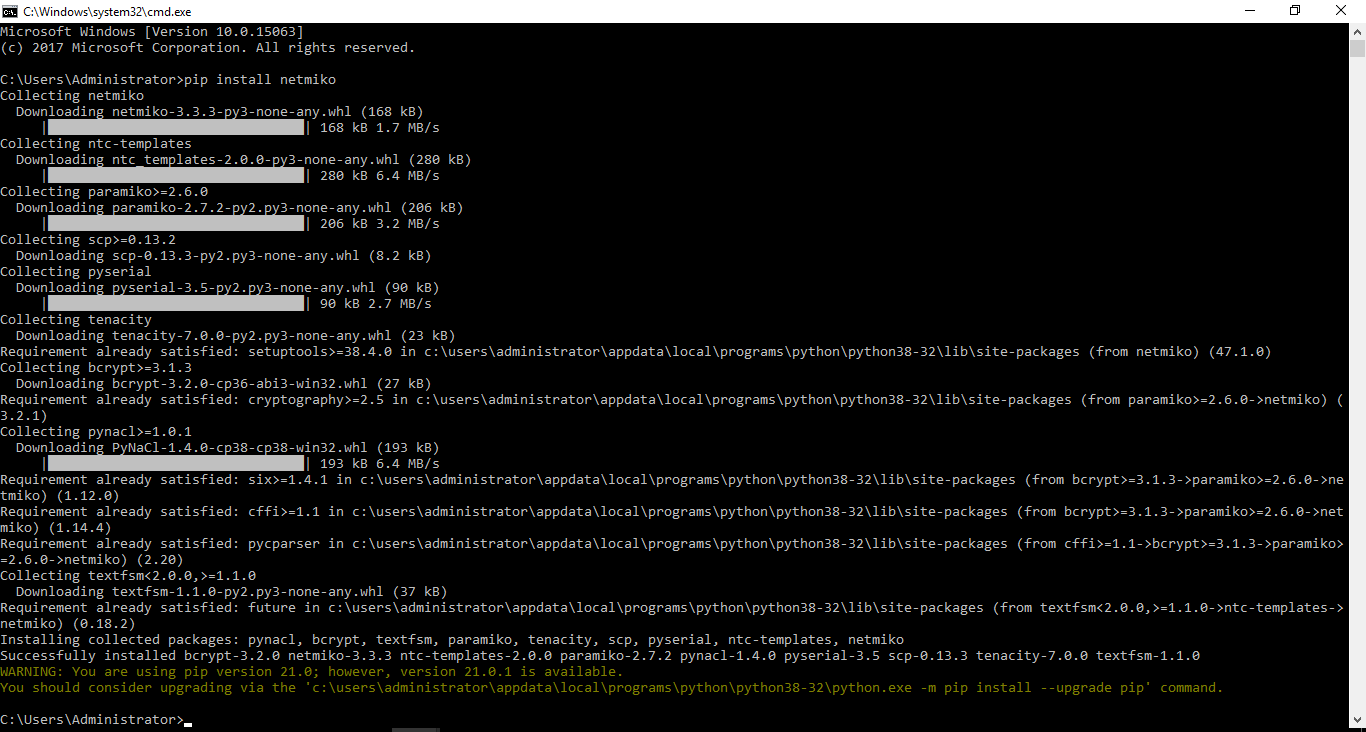Click the '168 kB 1.7 MB/s' speed text
The image size is (1366, 732).
tap(380, 128)
